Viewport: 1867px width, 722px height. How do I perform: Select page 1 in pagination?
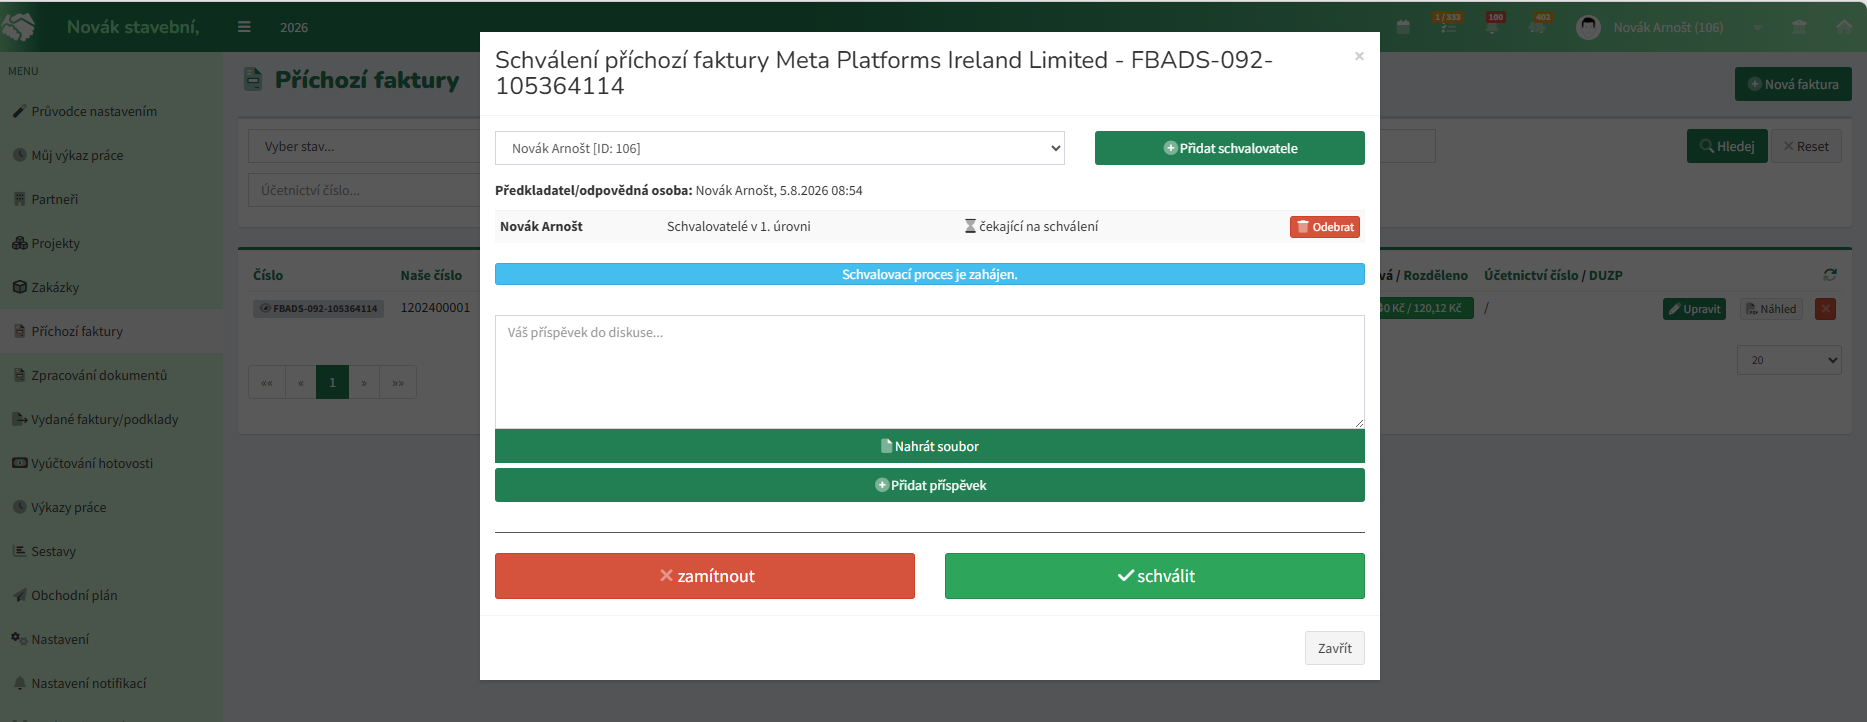[x=332, y=382]
